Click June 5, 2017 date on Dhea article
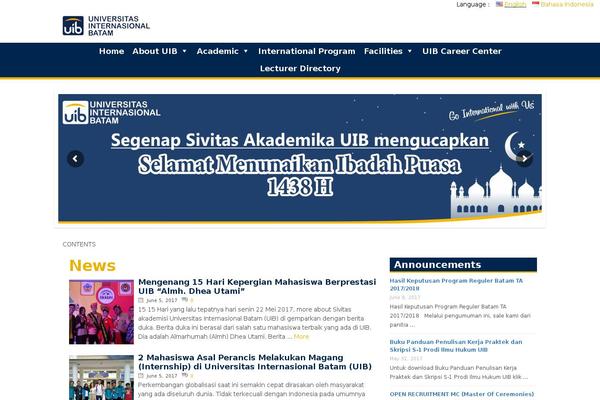The height and width of the screenshot is (400, 600). (x=161, y=300)
